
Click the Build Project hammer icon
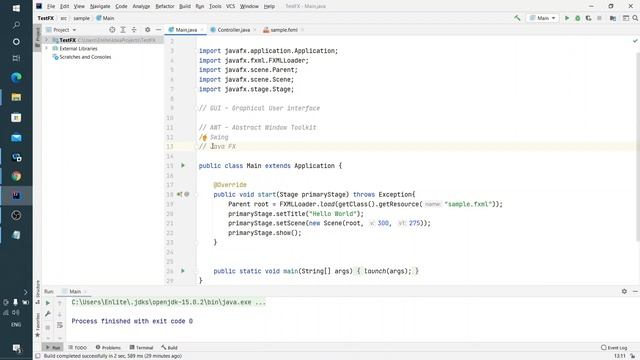(x=517, y=18)
